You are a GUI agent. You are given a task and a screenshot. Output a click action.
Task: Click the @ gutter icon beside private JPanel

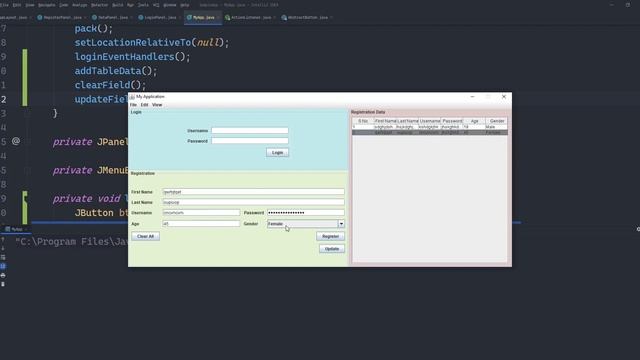tap(16, 141)
